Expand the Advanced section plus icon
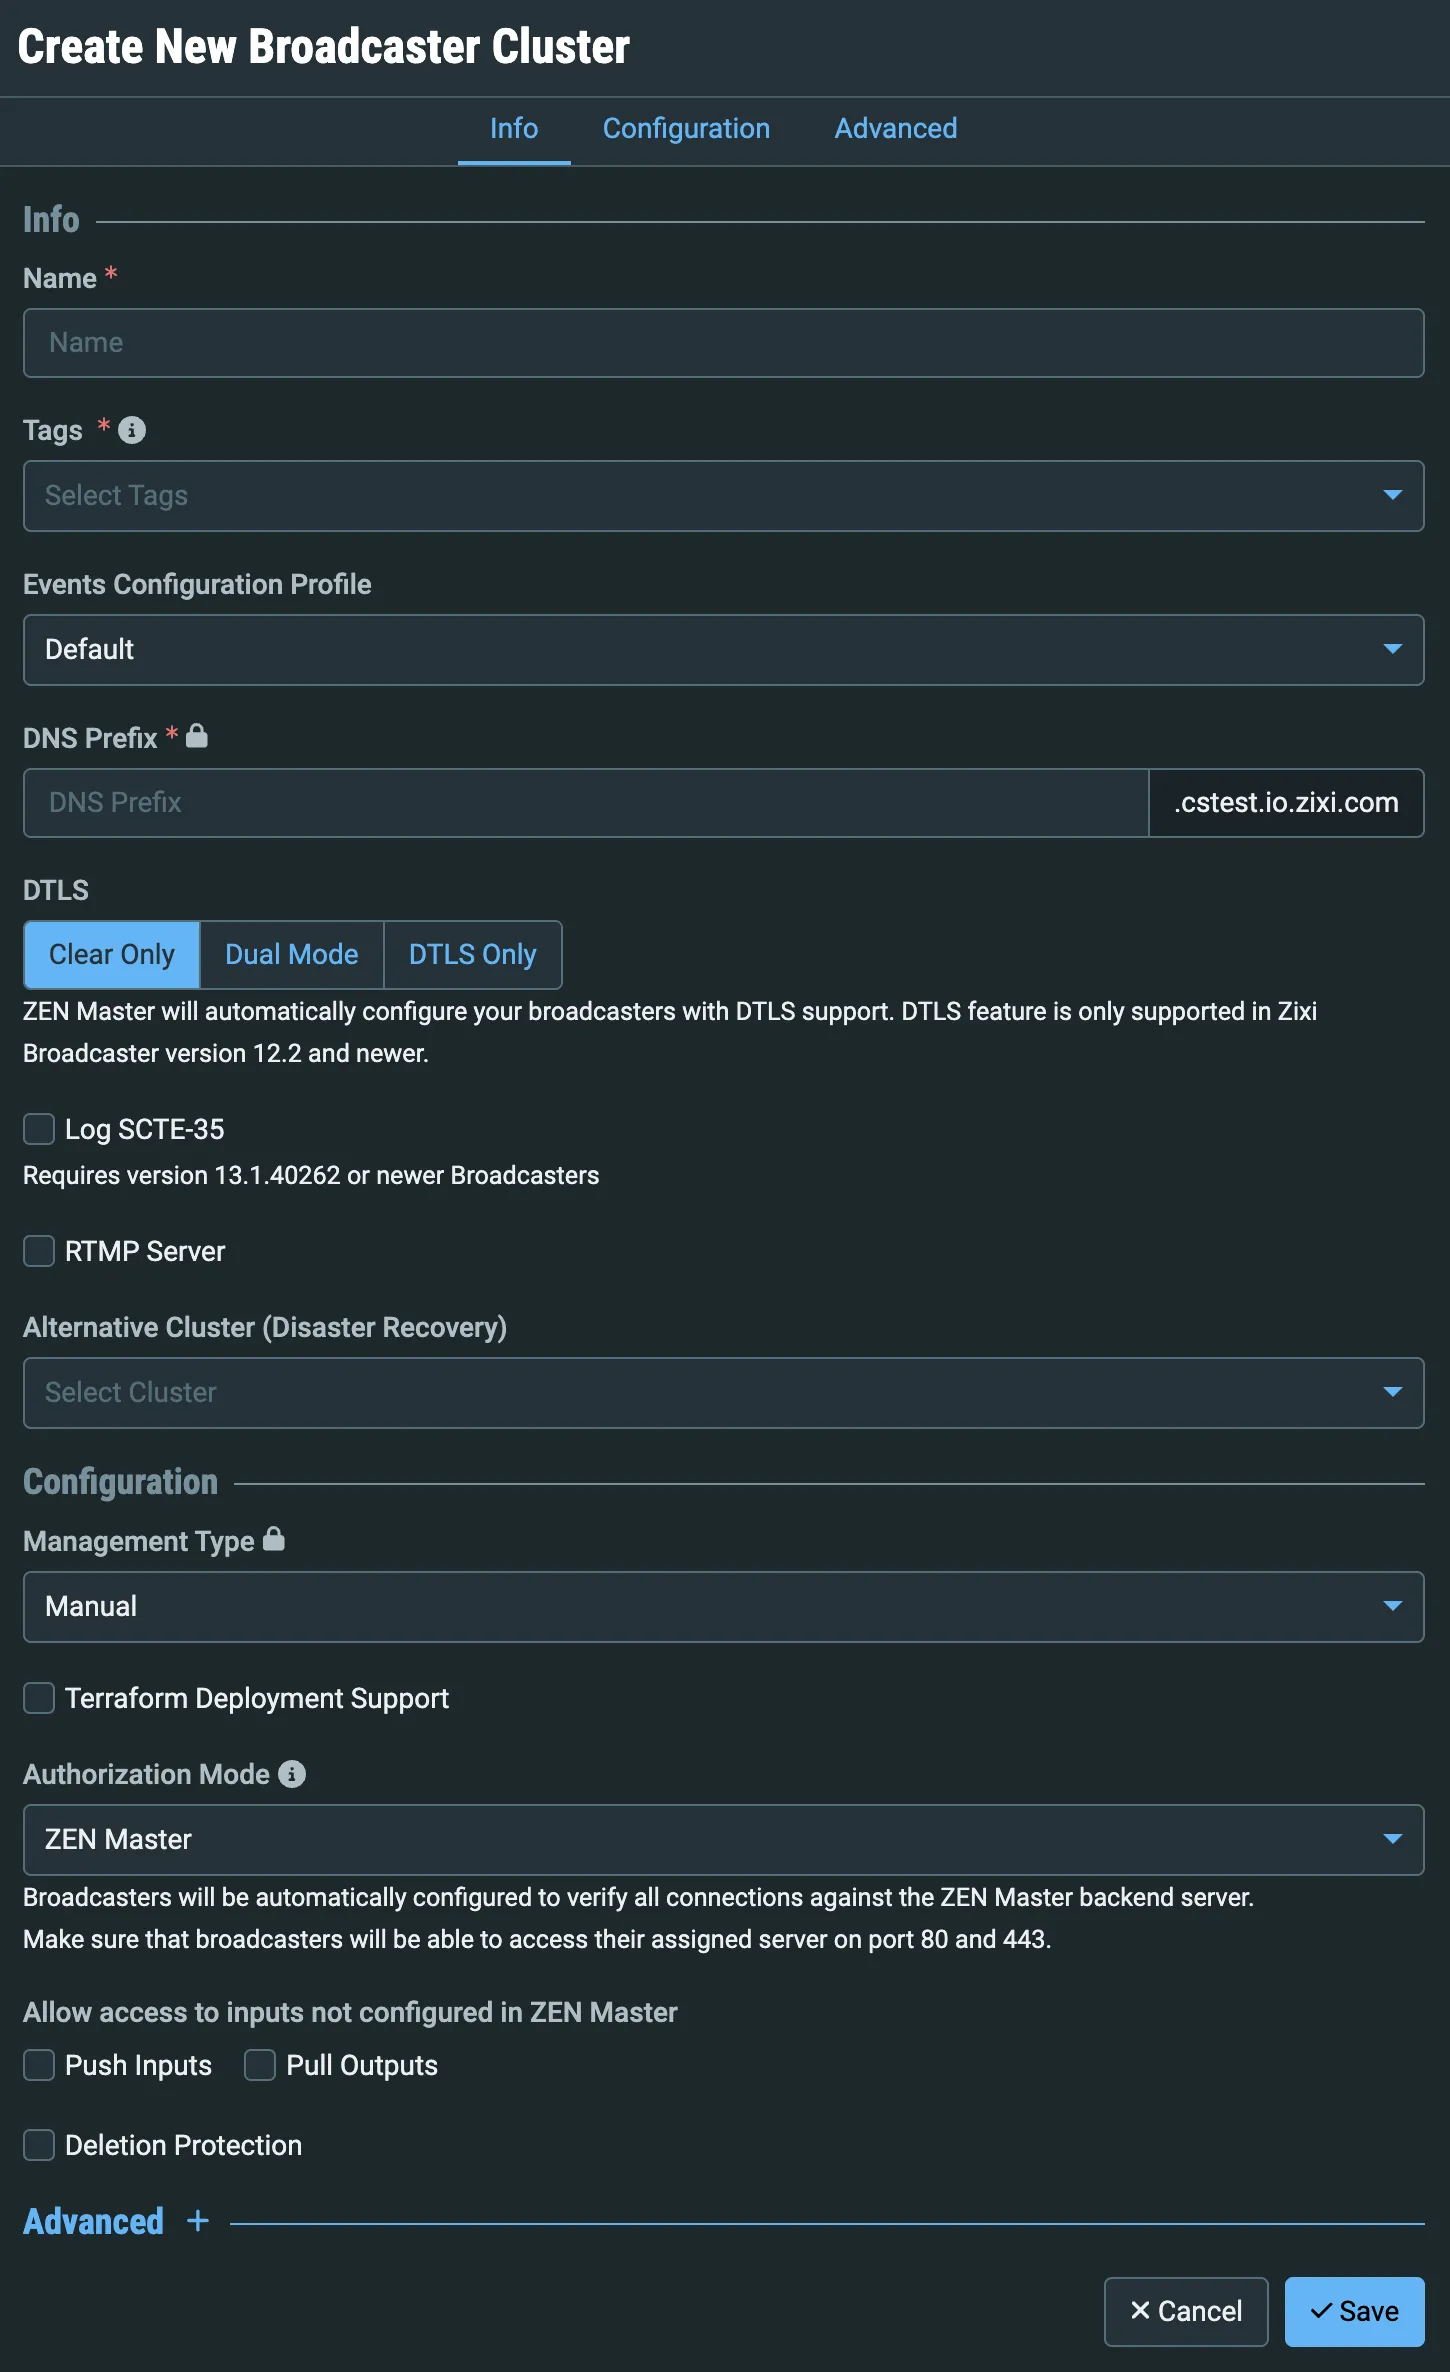 click(x=198, y=2221)
